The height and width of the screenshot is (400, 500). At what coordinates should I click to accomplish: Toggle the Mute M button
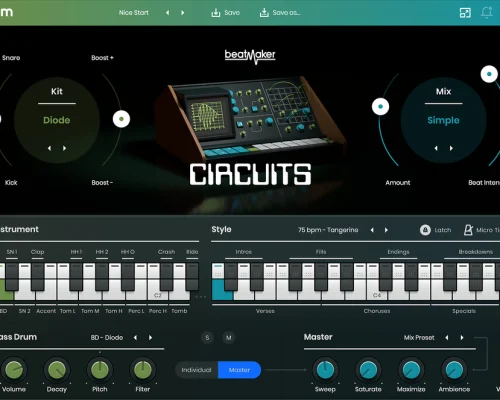pos(229,338)
